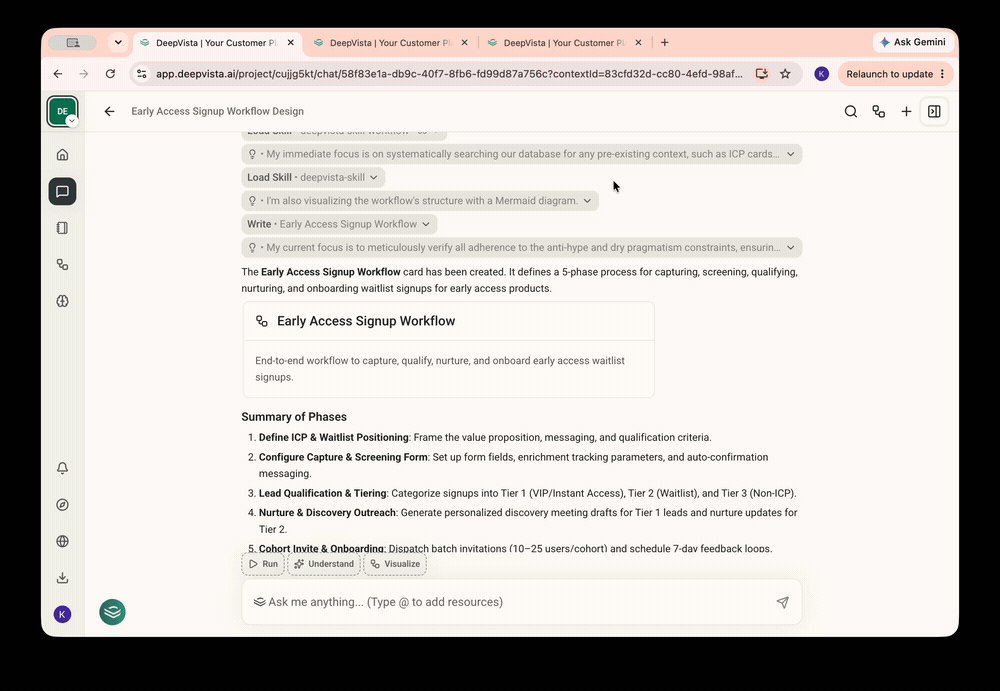Close the first DeepVista tab
Viewport: 1000px width, 691px height.
tap(291, 43)
